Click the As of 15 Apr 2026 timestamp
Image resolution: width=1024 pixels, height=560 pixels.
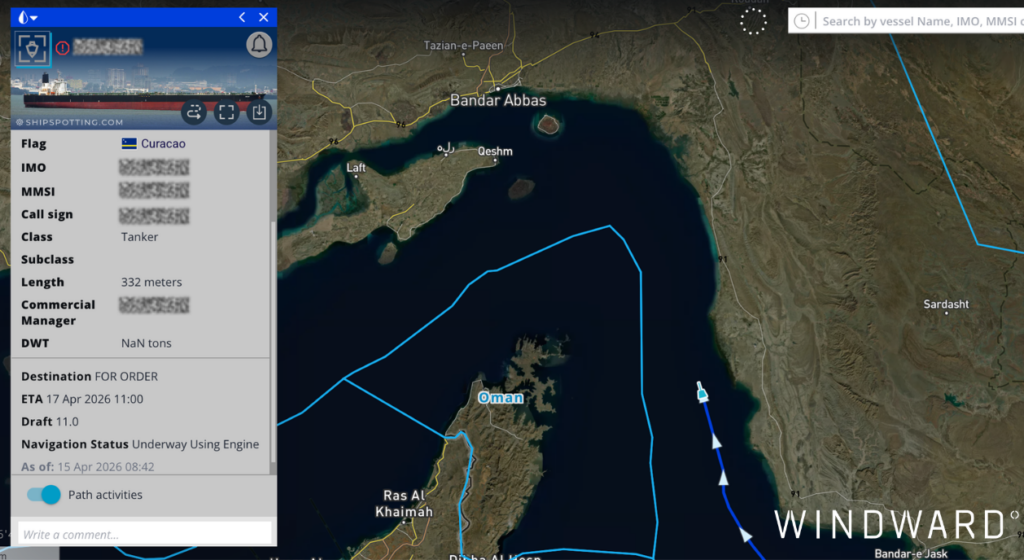coord(88,467)
